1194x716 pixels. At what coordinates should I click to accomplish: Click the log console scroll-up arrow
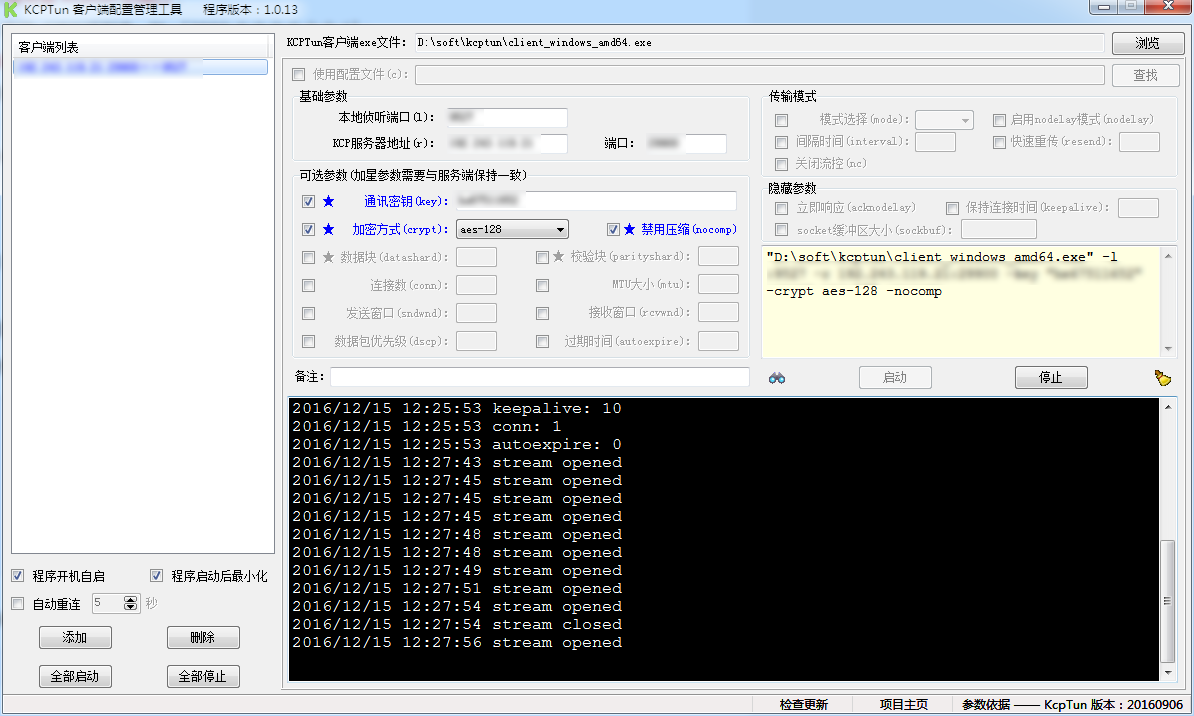pos(1168,407)
